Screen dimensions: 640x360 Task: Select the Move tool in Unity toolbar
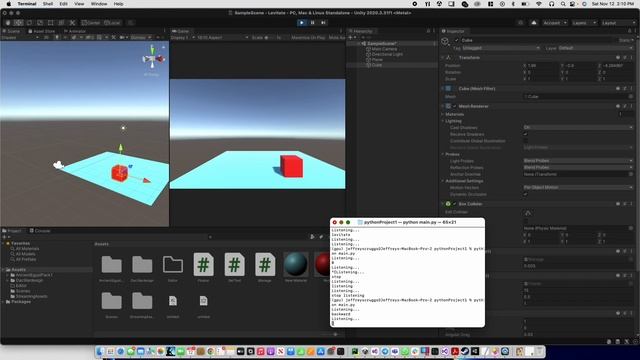pyautogui.click(x=18, y=23)
